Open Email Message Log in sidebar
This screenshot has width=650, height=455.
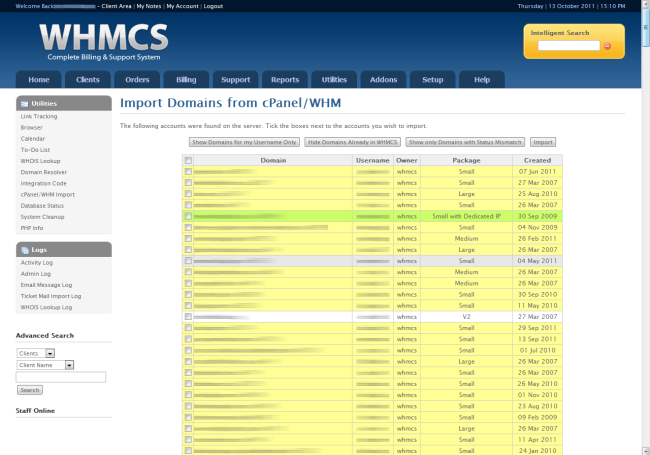coord(46,285)
